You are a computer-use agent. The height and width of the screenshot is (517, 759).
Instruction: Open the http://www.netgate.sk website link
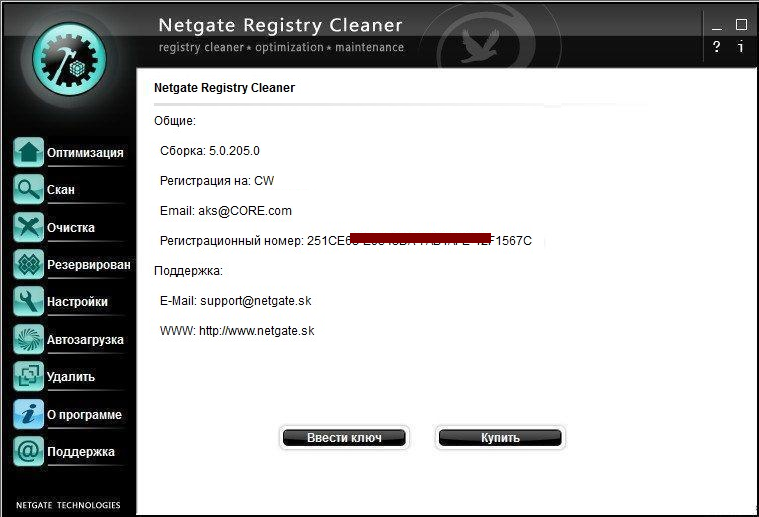tap(256, 330)
